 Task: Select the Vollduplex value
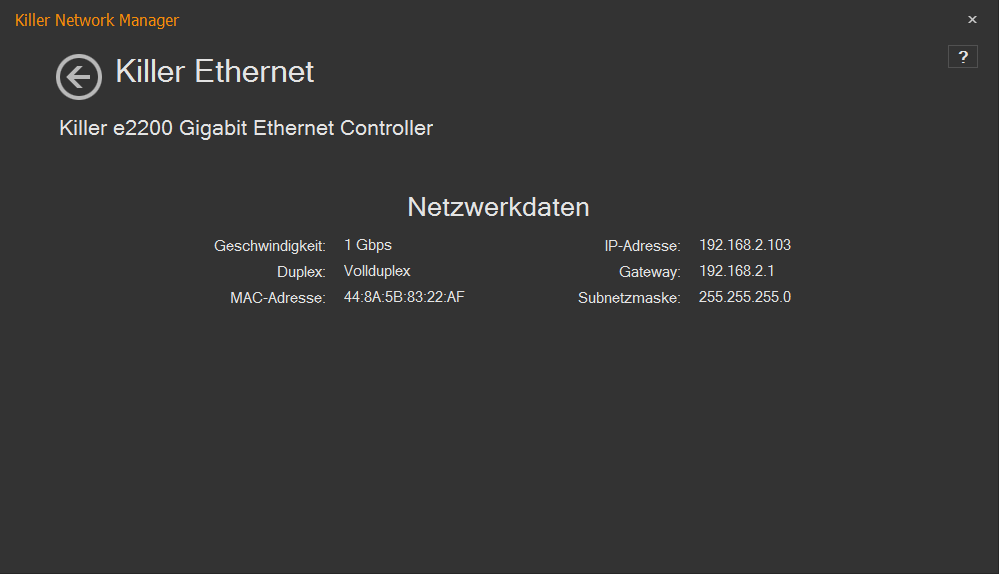click(377, 271)
